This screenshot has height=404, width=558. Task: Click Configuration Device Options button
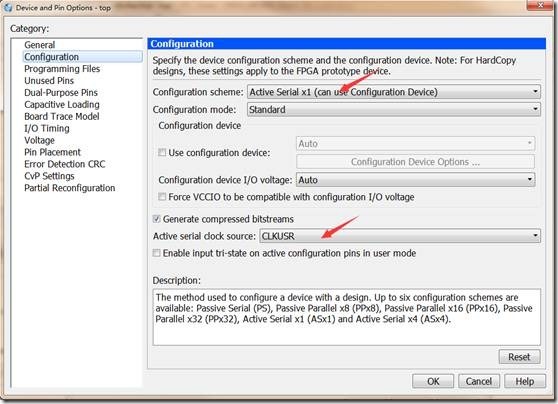415,162
